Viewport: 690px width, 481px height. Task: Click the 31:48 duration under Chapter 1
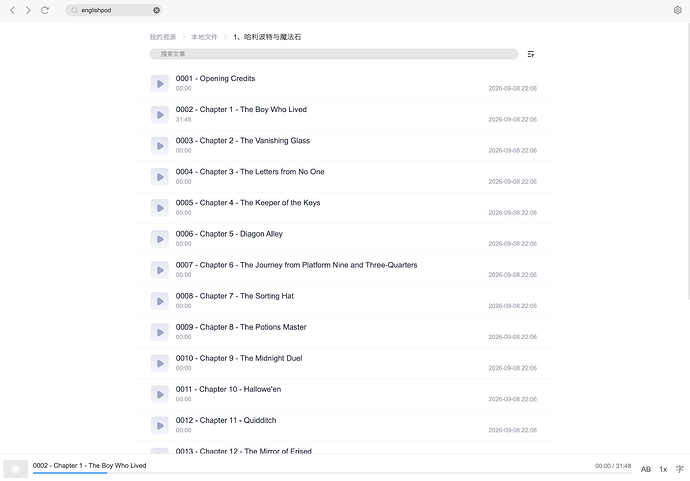pyautogui.click(x=184, y=120)
